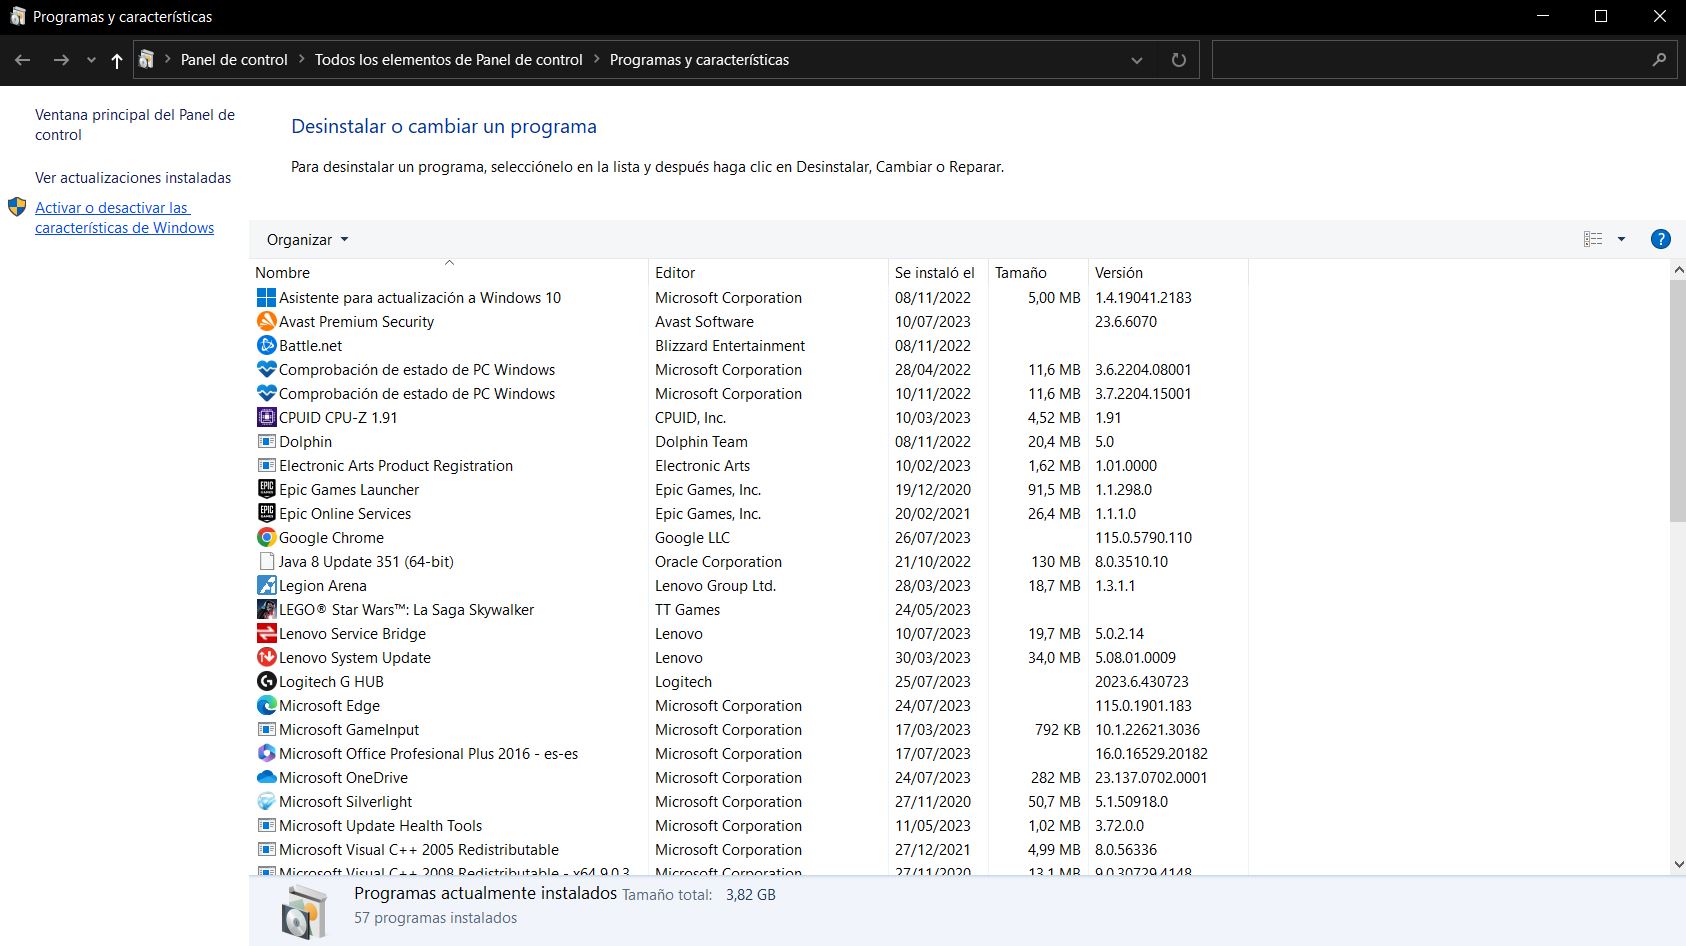
Task: Click the Google Chrome icon
Action: [266, 537]
